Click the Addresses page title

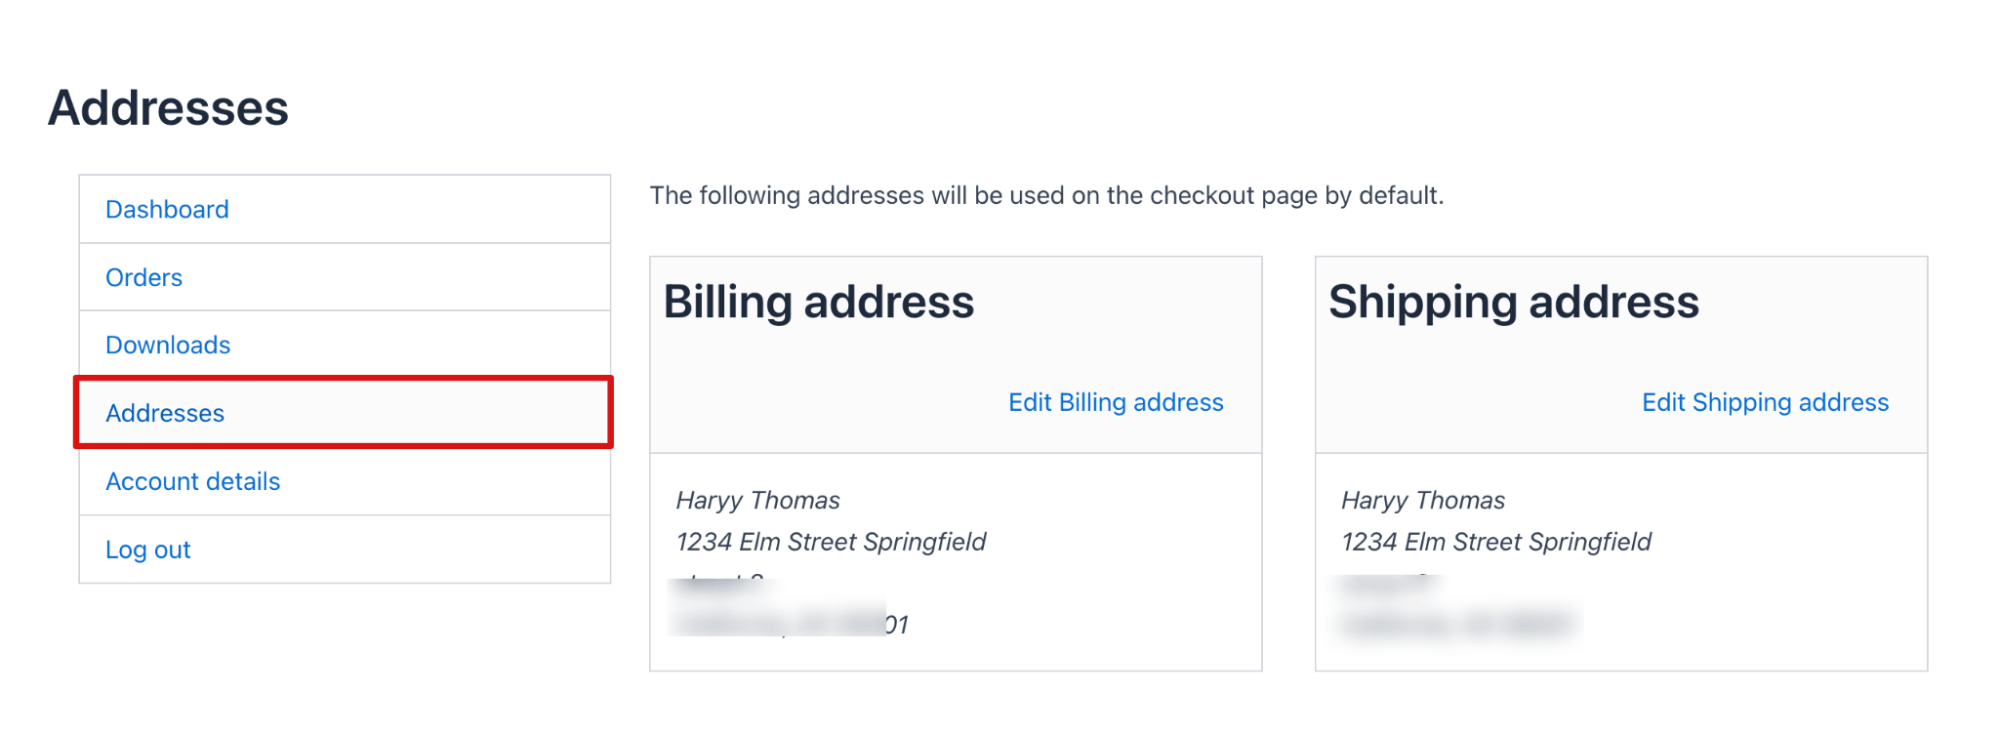170,109
